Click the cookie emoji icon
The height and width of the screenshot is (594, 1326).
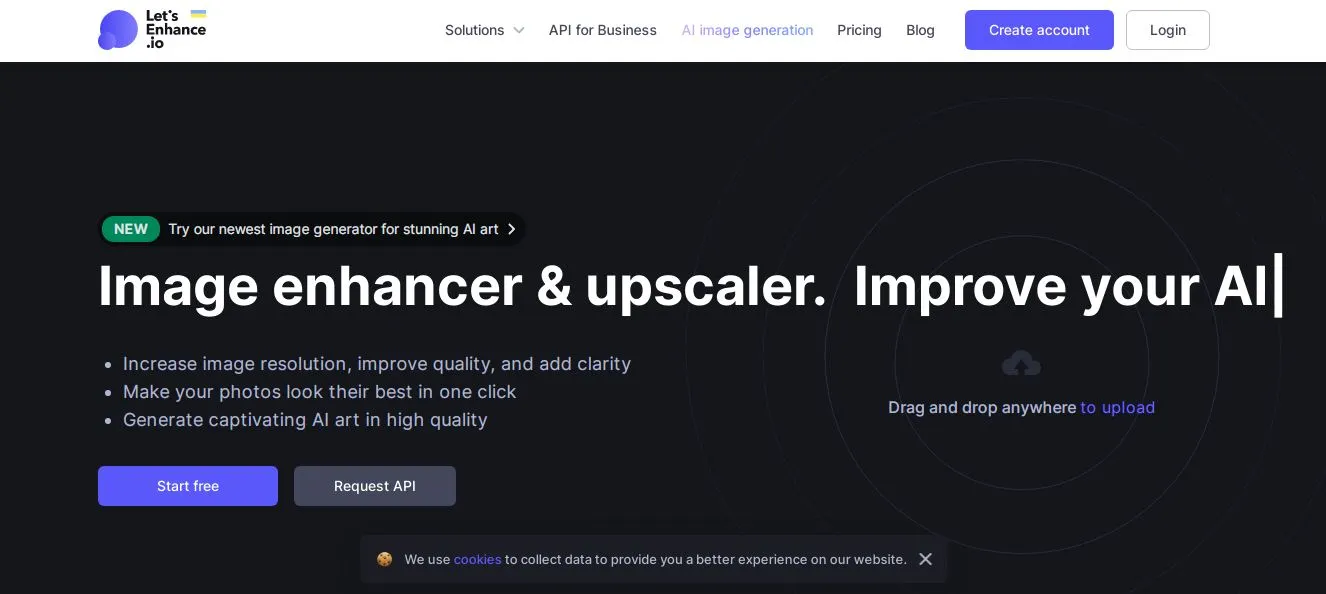[385, 560]
